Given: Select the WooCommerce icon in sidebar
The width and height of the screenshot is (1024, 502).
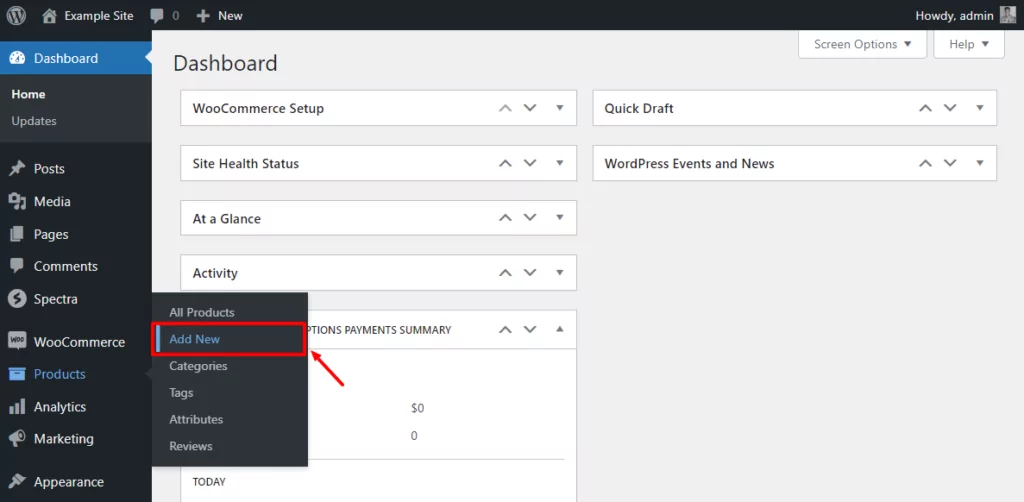Looking at the screenshot, I should point(17,341).
